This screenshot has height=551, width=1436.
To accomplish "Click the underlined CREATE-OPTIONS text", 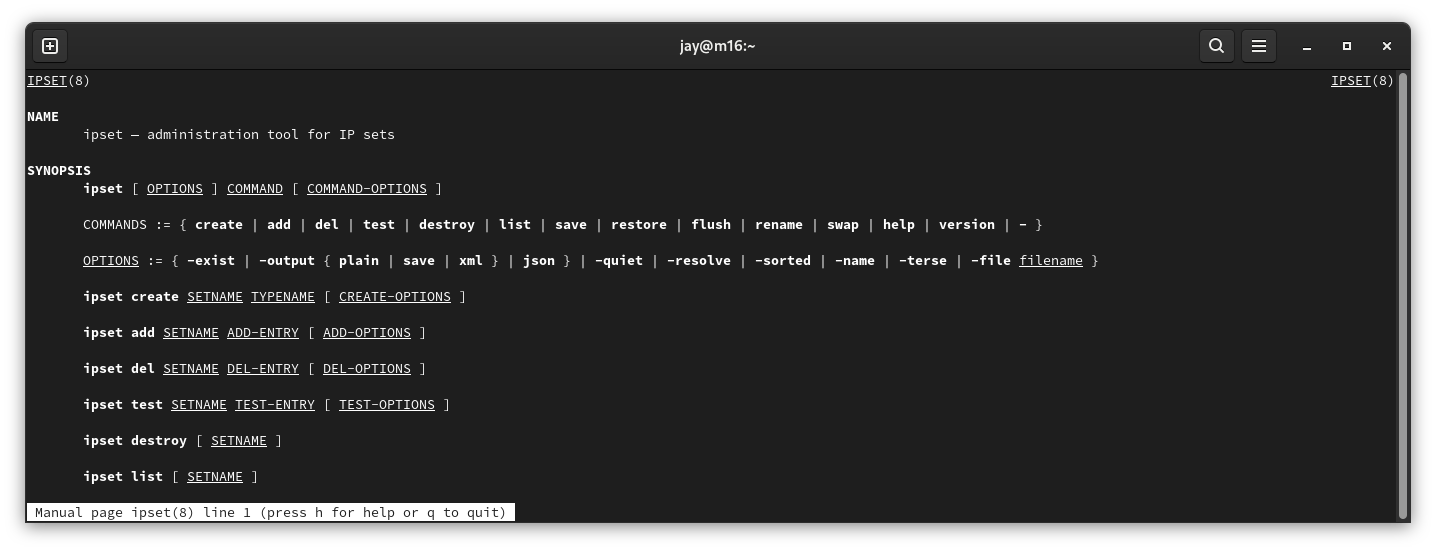I will point(394,297).
